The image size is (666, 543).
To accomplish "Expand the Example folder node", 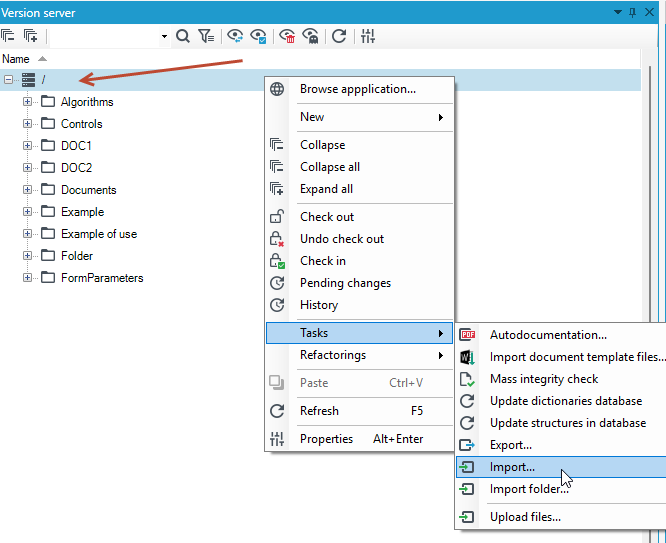I will click(x=27, y=212).
